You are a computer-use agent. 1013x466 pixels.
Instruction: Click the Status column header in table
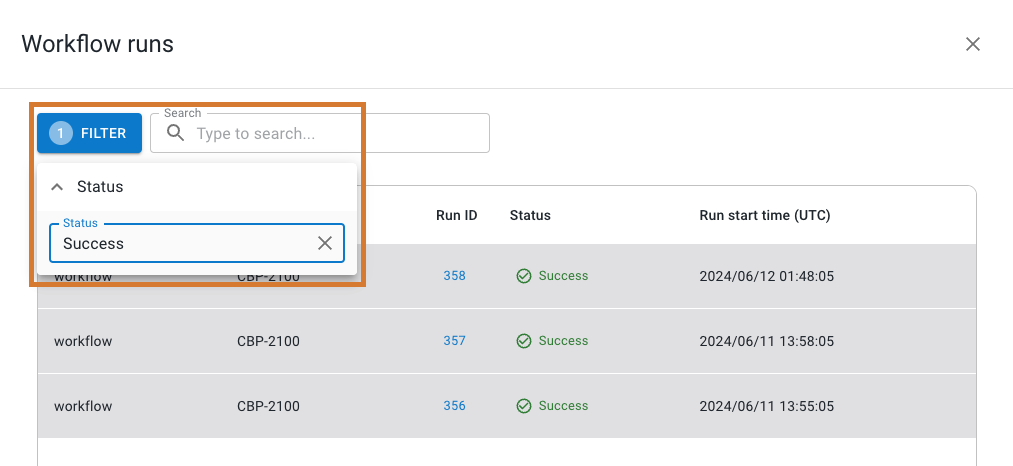530,215
